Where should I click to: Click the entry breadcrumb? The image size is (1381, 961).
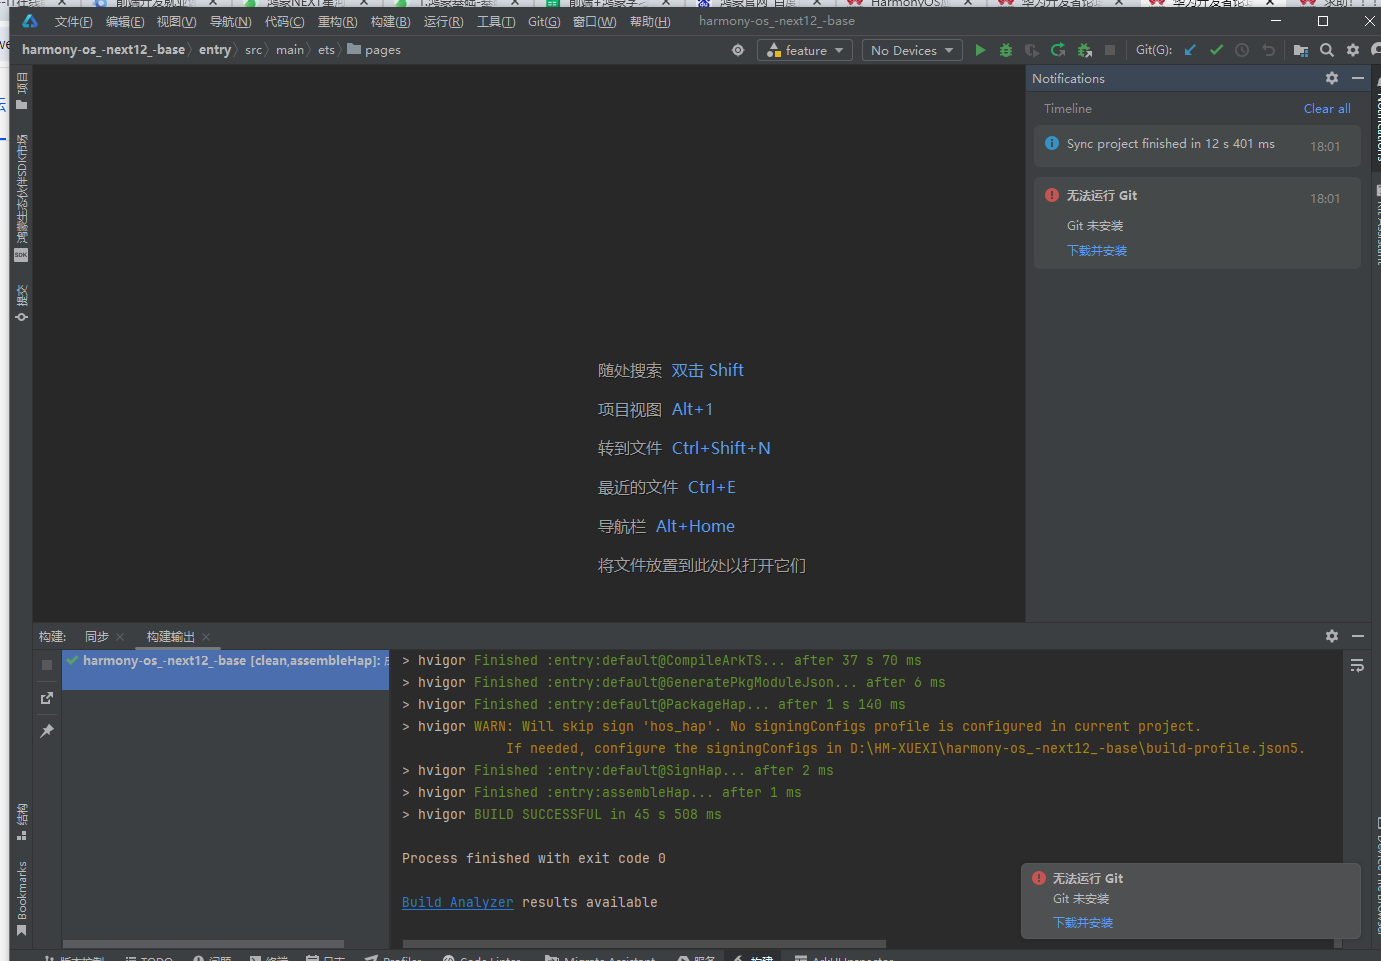[x=215, y=50]
